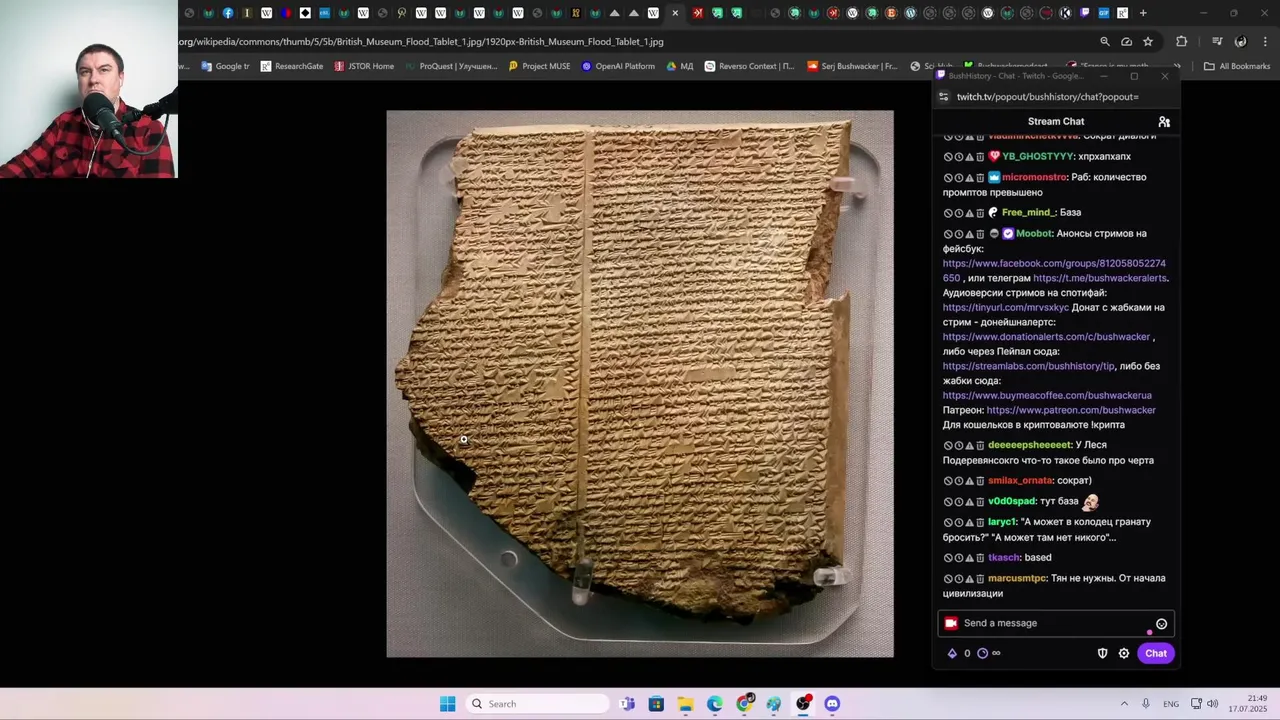Open a new browser tab with plus button

1143,13
